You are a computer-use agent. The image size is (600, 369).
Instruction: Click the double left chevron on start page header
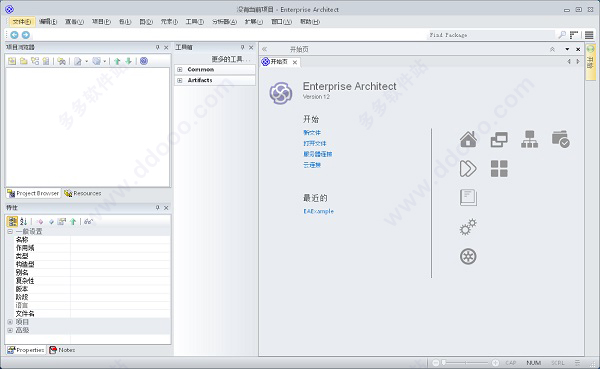(x=264, y=49)
